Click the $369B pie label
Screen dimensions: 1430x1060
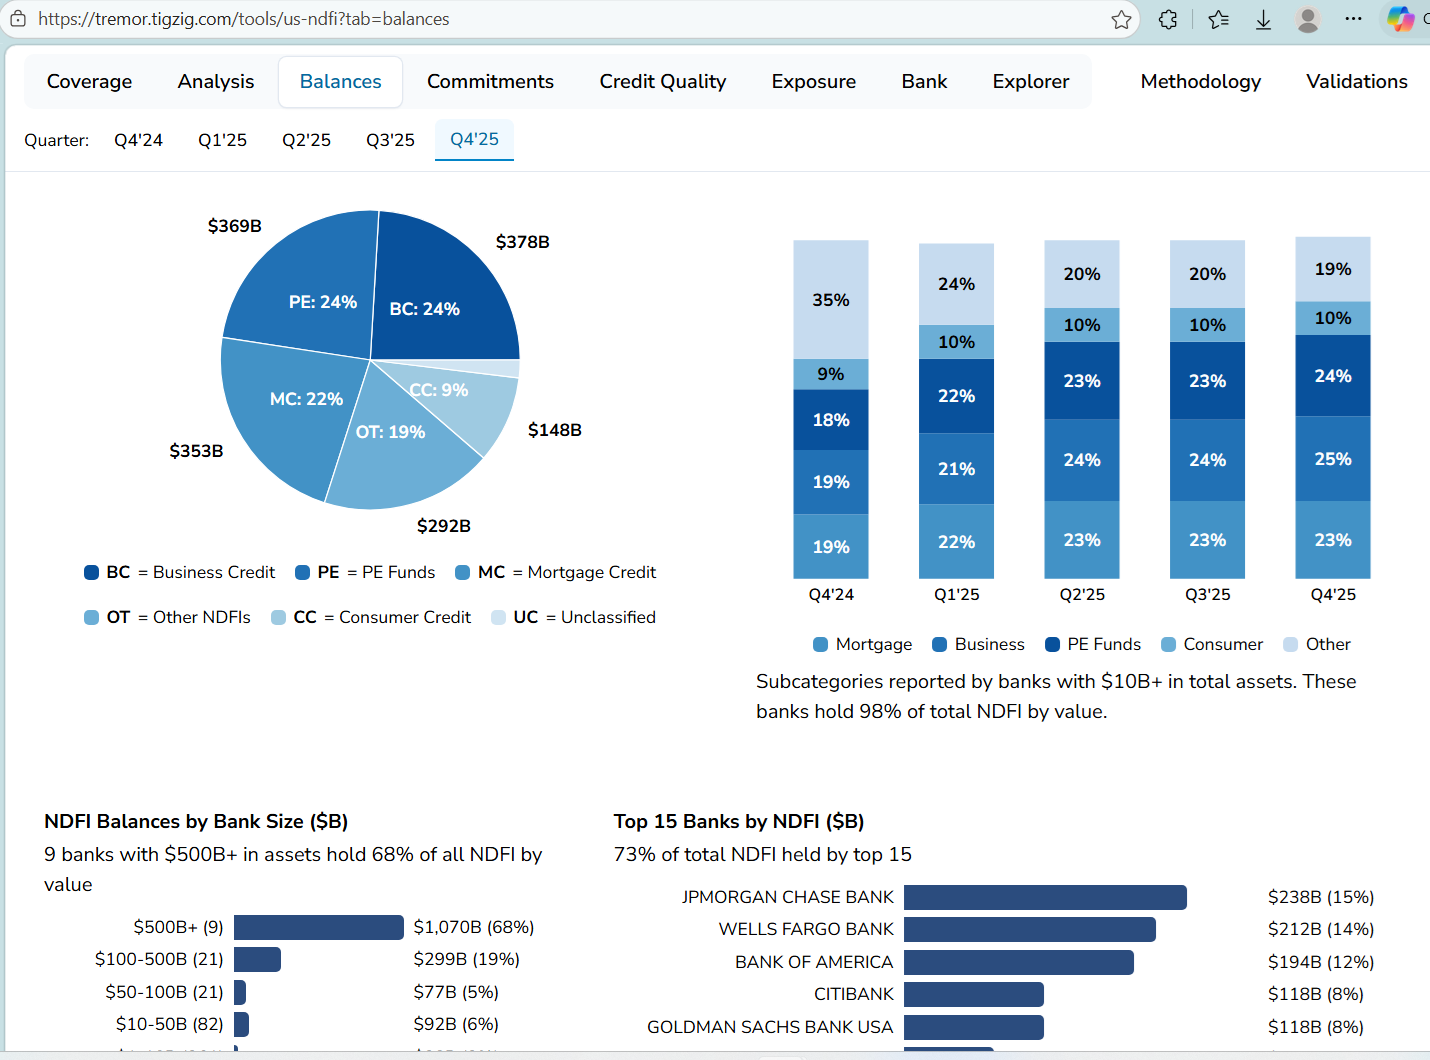(234, 226)
